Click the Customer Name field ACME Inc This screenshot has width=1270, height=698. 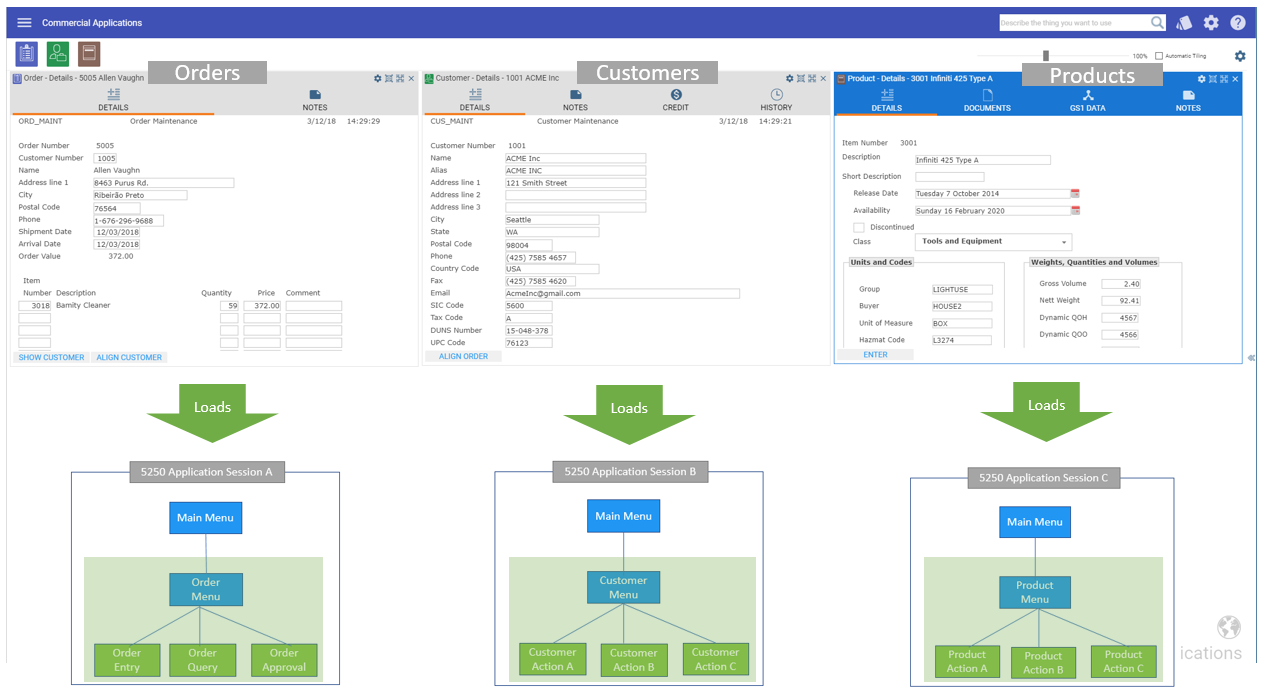tap(576, 158)
